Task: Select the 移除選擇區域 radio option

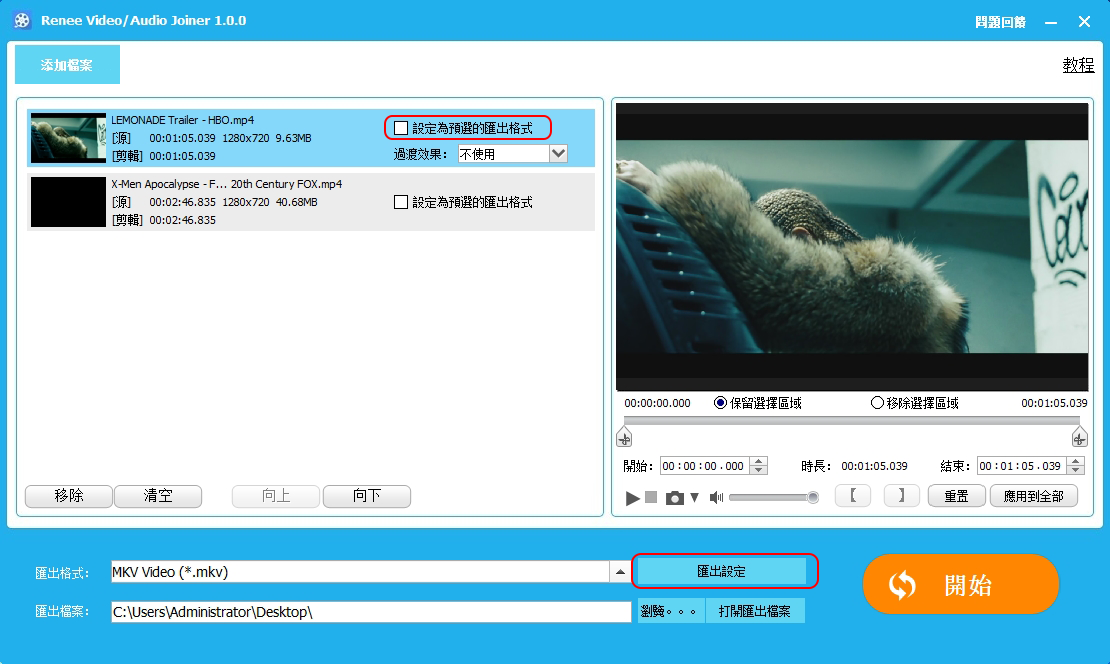Action: tap(877, 403)
